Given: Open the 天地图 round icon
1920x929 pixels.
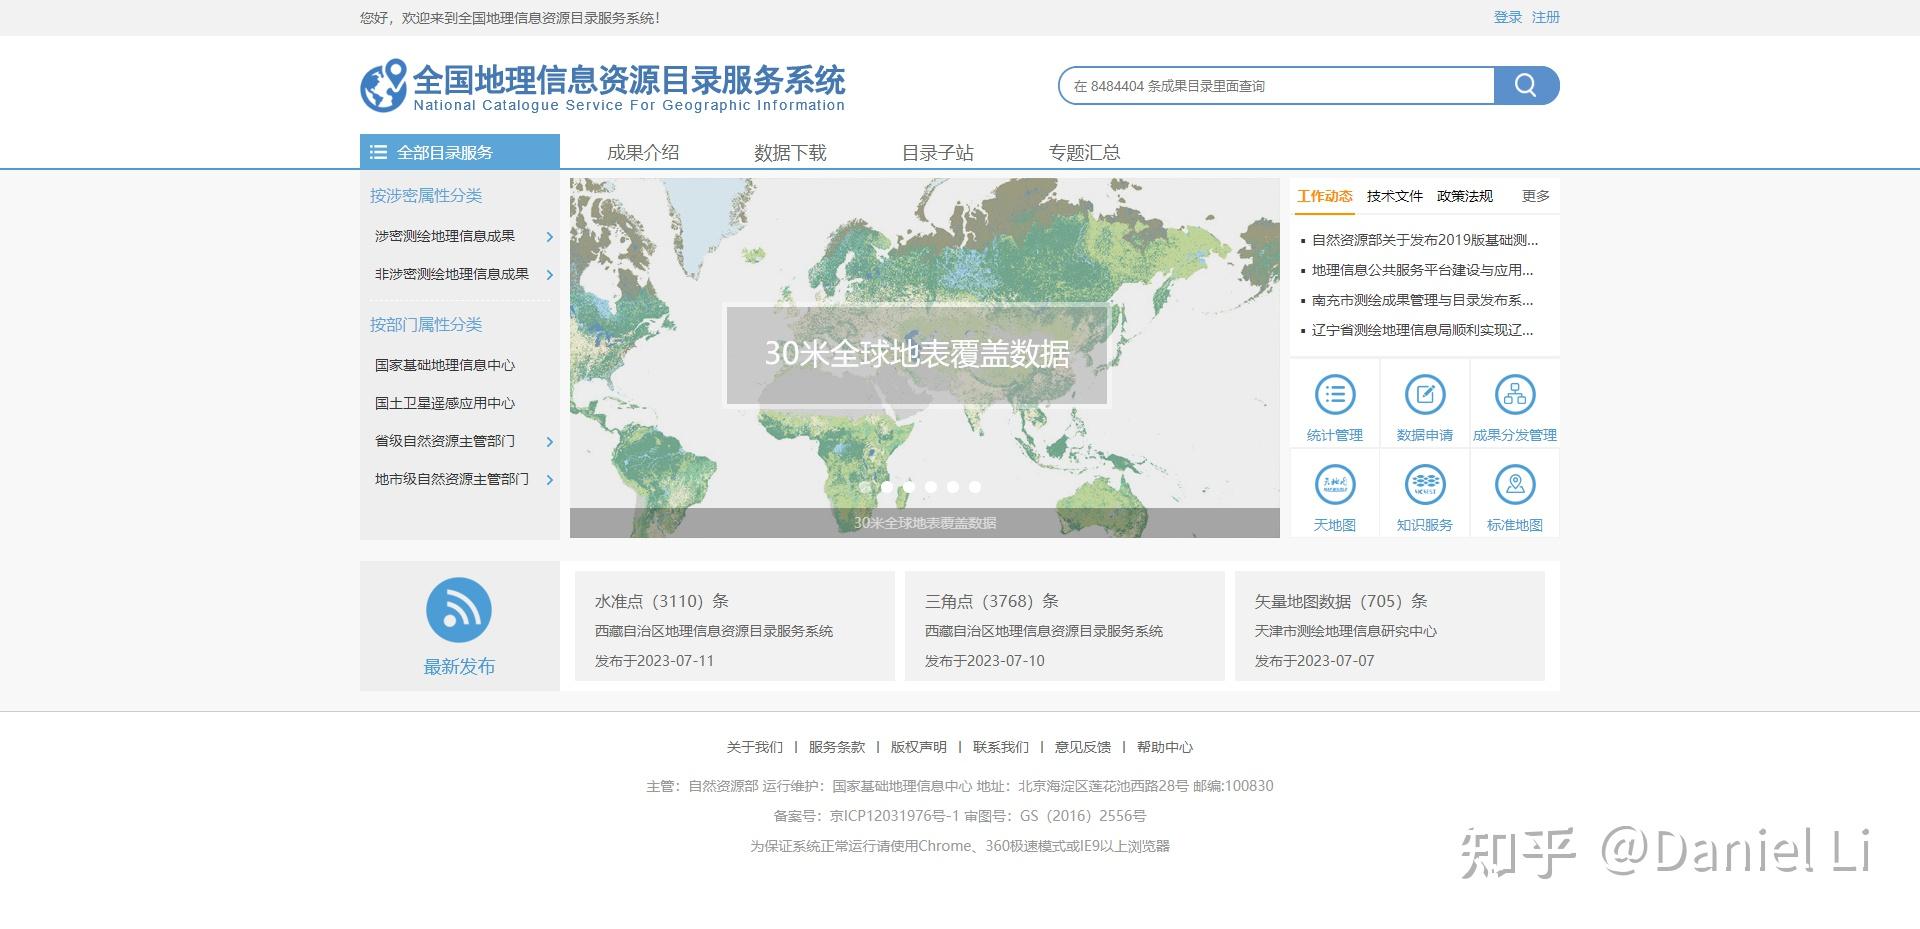Looking at the screenshot, I should 1335,485.
